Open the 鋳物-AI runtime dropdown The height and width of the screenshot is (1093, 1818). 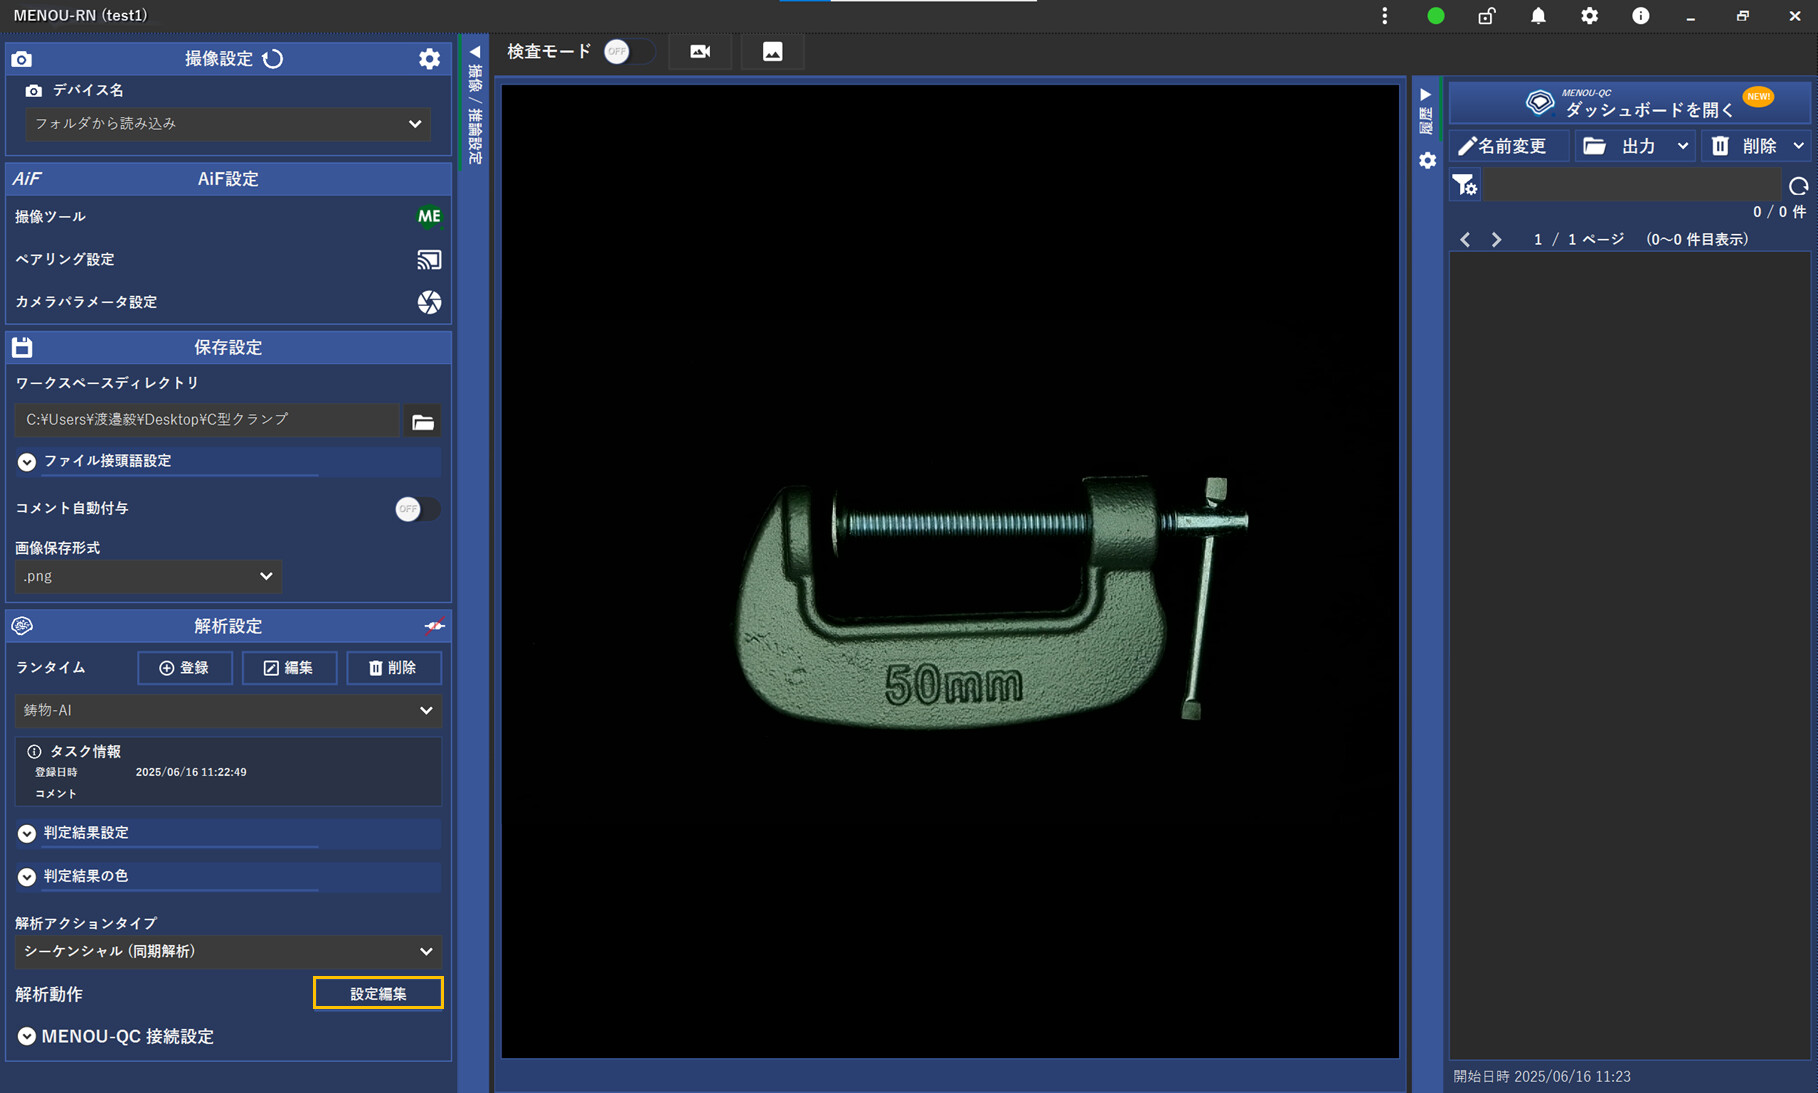pos(228,711)
